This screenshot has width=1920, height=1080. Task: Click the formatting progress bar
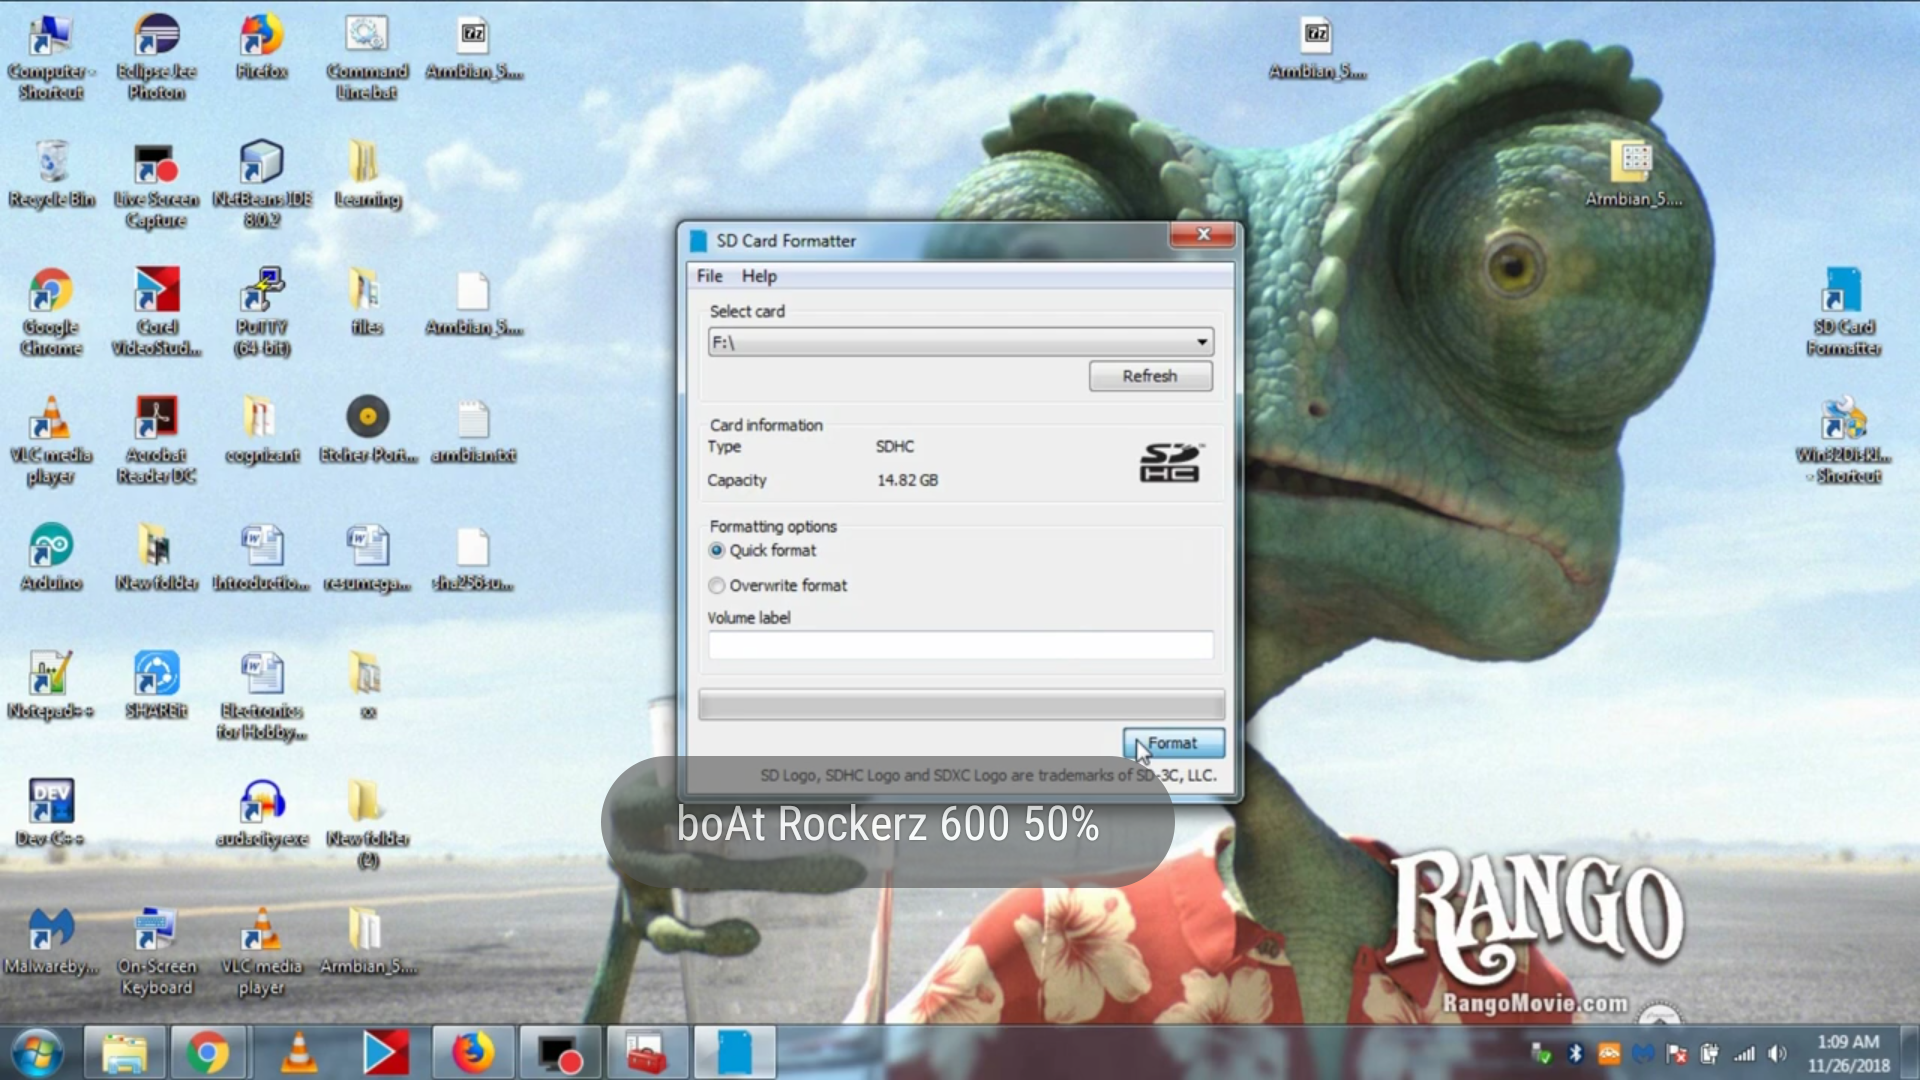[x=960, y=705]
